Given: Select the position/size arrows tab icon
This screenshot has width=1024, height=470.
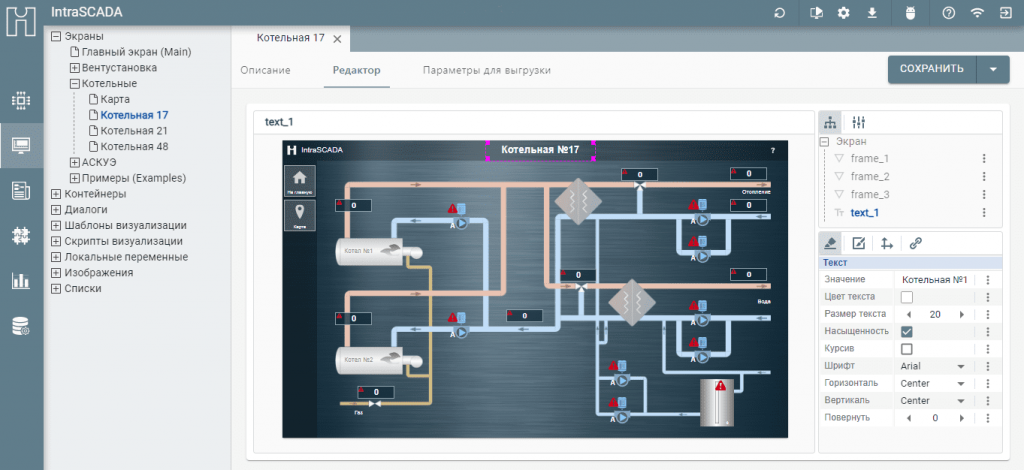Looking at the screenshot, I should 887,243.
